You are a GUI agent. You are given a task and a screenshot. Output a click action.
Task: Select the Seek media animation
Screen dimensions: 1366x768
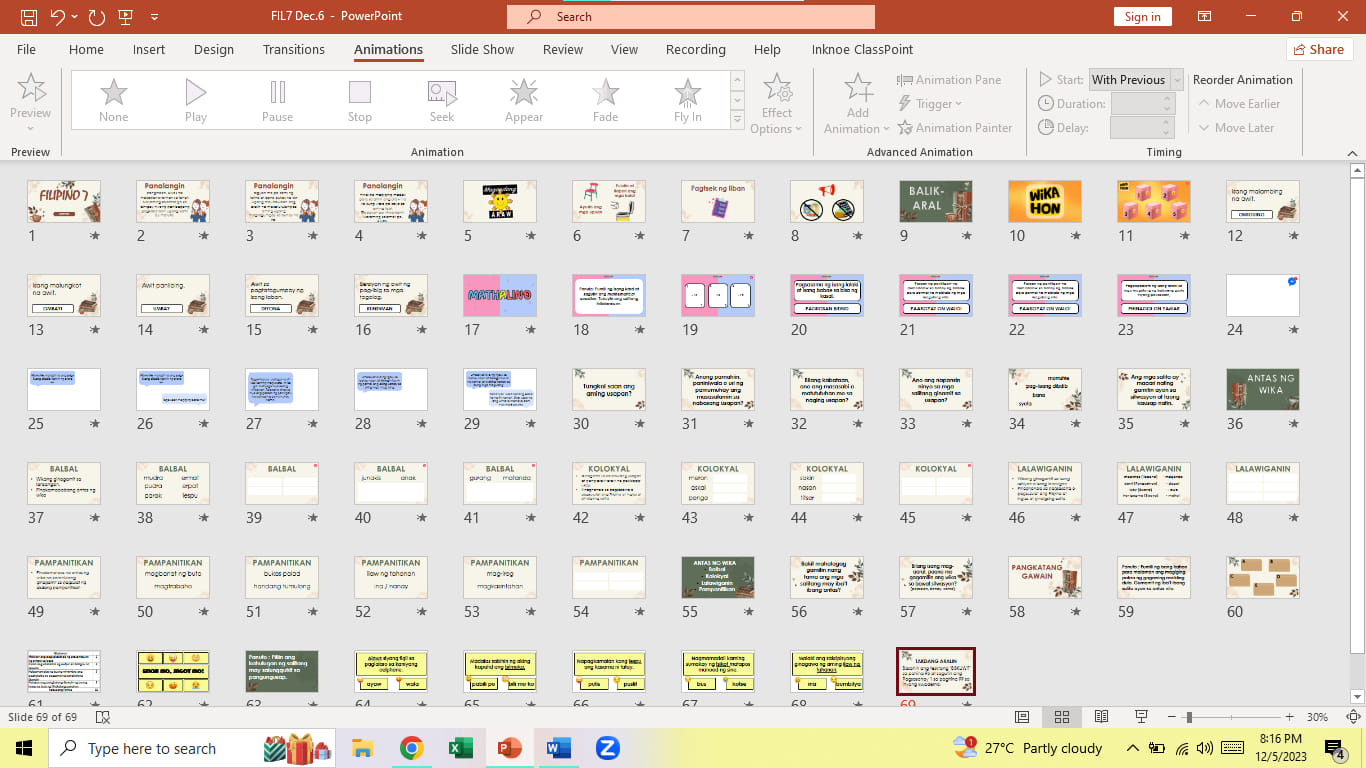coord(442,100)
